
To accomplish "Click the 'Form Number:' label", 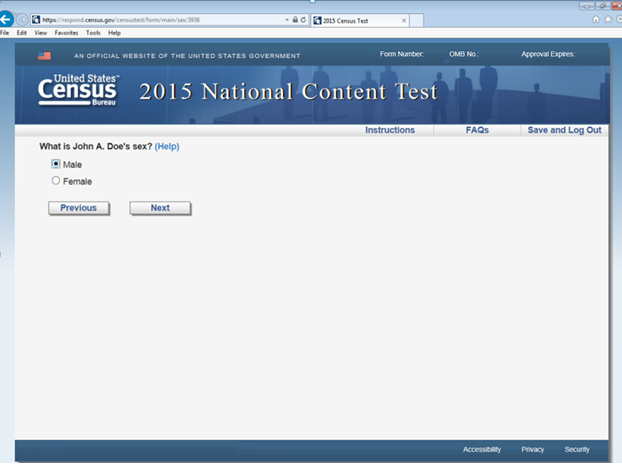I will (401, 54).
